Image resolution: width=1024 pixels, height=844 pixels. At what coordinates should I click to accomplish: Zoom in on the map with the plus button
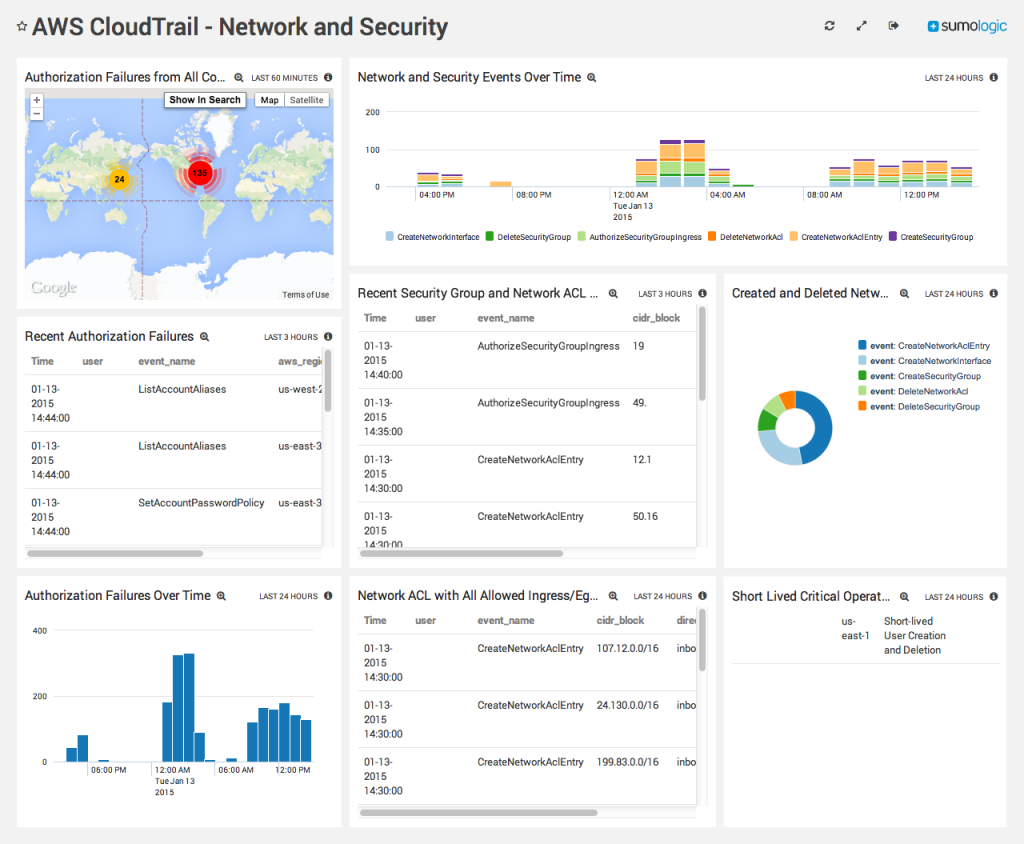click(x=37, y=100)
